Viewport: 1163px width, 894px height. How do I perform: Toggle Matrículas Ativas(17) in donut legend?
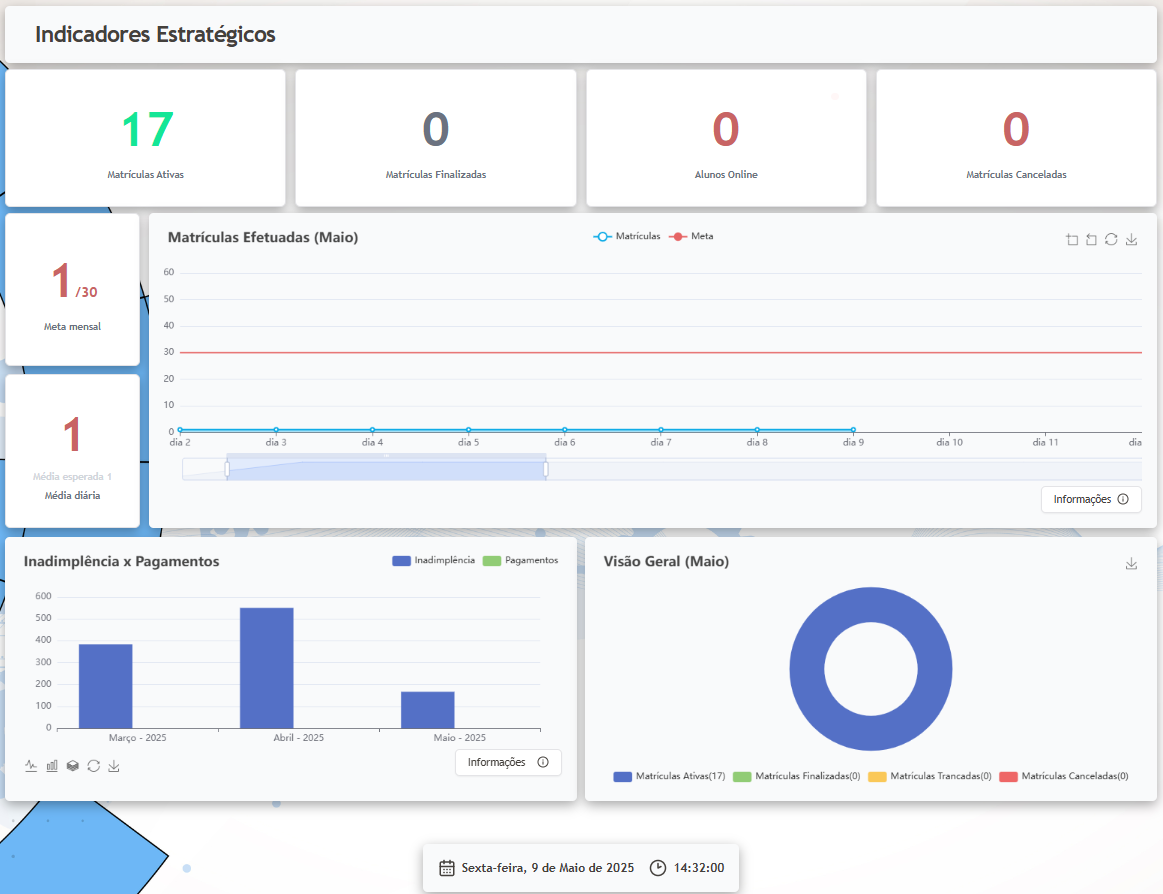(x=669, y=776)
